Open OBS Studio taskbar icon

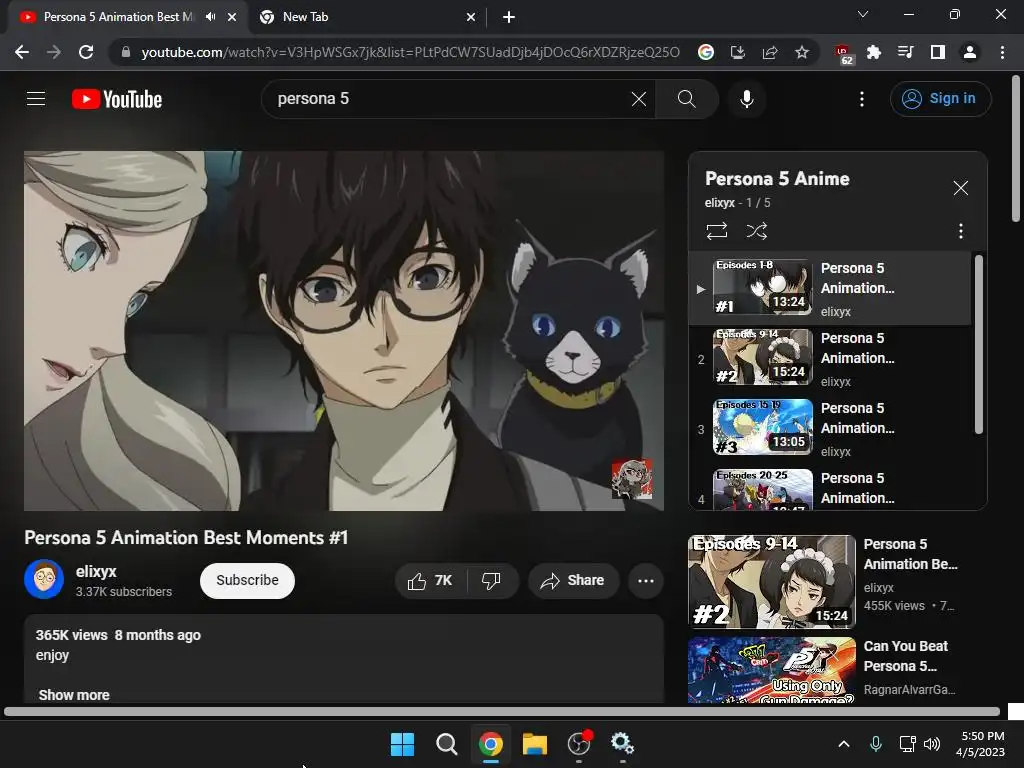click(x=579, y=744)
